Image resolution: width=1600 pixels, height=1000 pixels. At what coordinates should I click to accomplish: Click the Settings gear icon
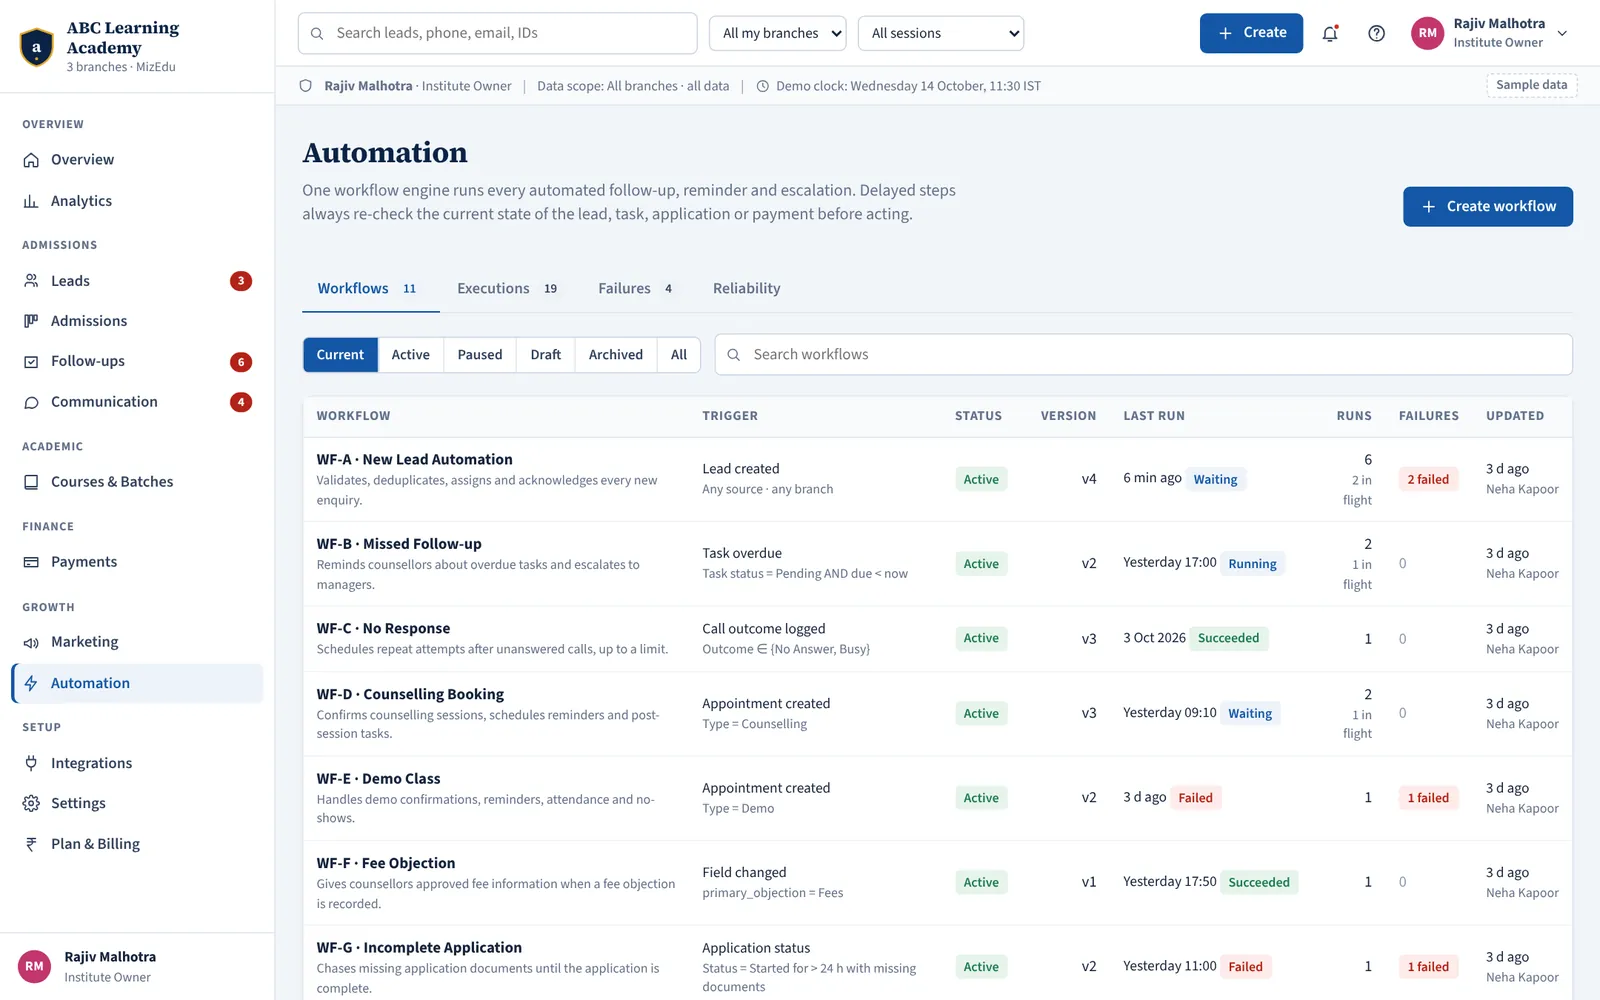click(x=31, y=803)
